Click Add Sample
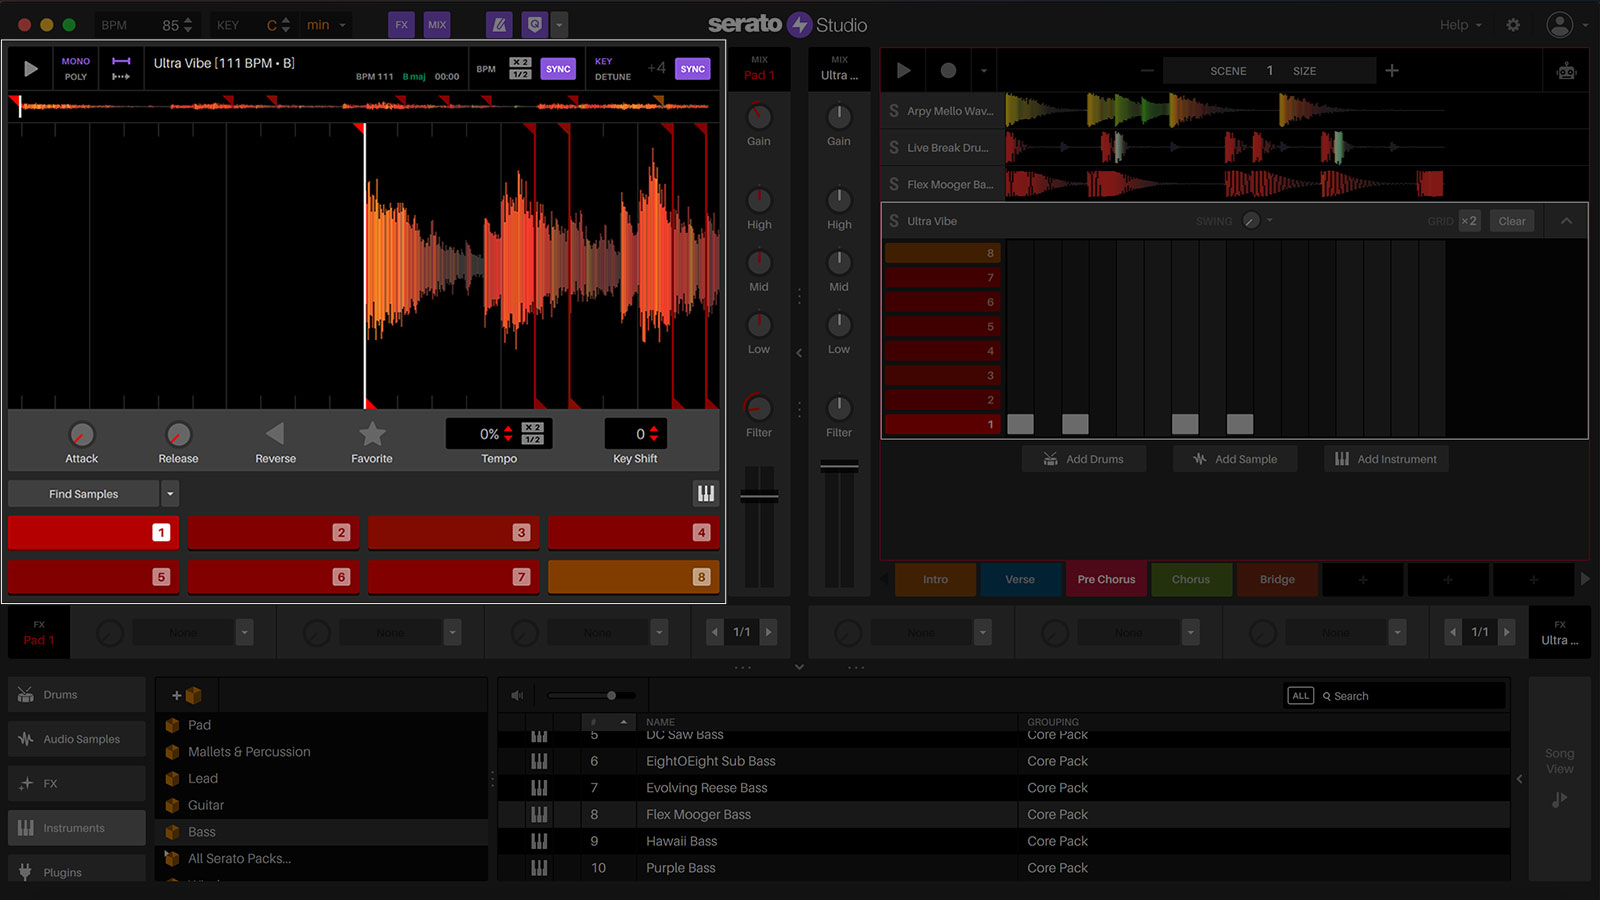This screenshot has width=1600, height=900. (x=1235, y=459)
